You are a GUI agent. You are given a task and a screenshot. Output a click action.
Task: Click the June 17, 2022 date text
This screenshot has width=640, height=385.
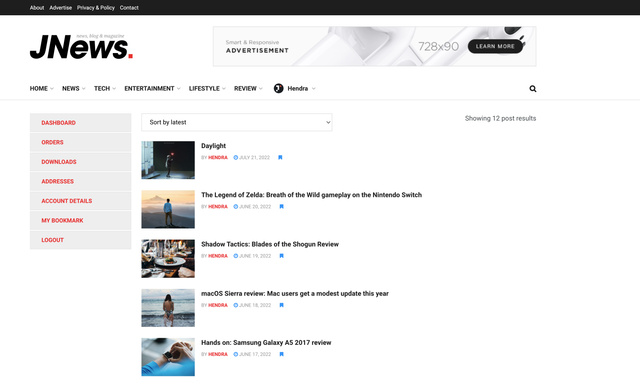[x=255, y=354]
